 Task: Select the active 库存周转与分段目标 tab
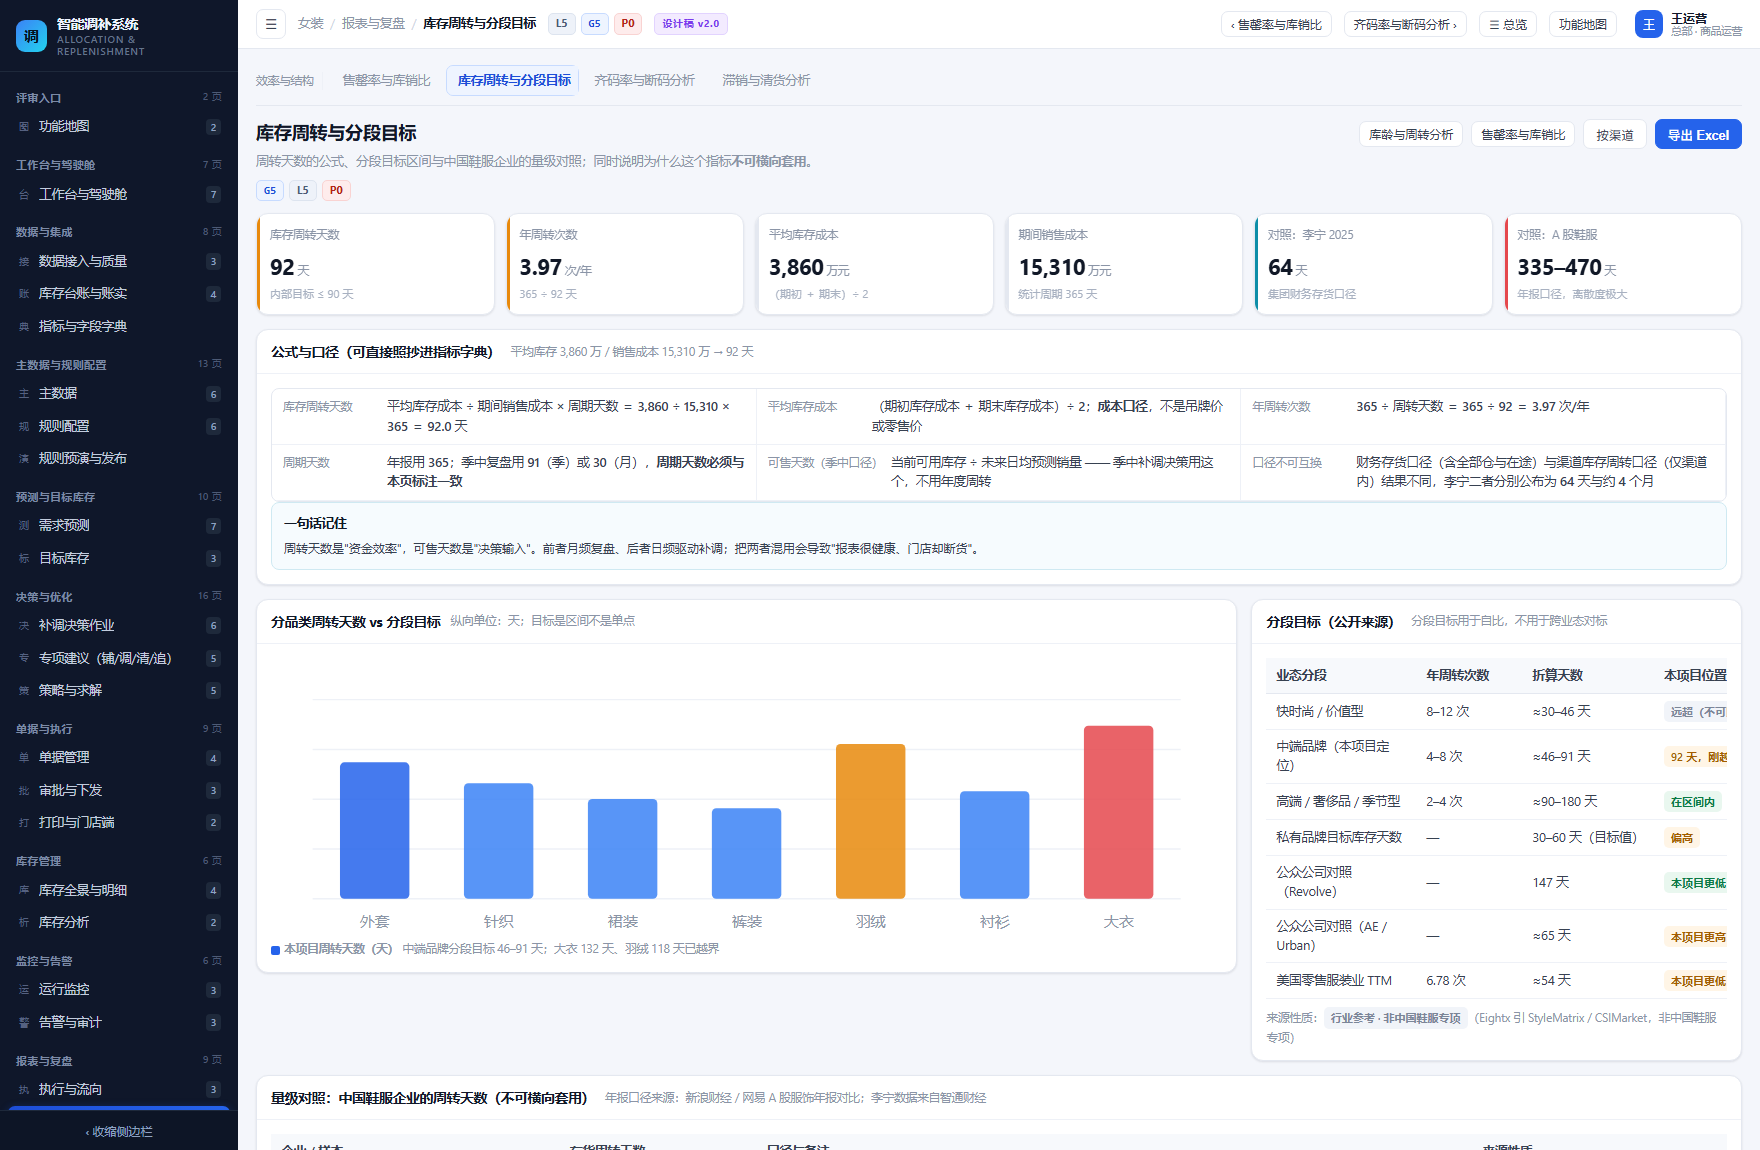point(514,81)
